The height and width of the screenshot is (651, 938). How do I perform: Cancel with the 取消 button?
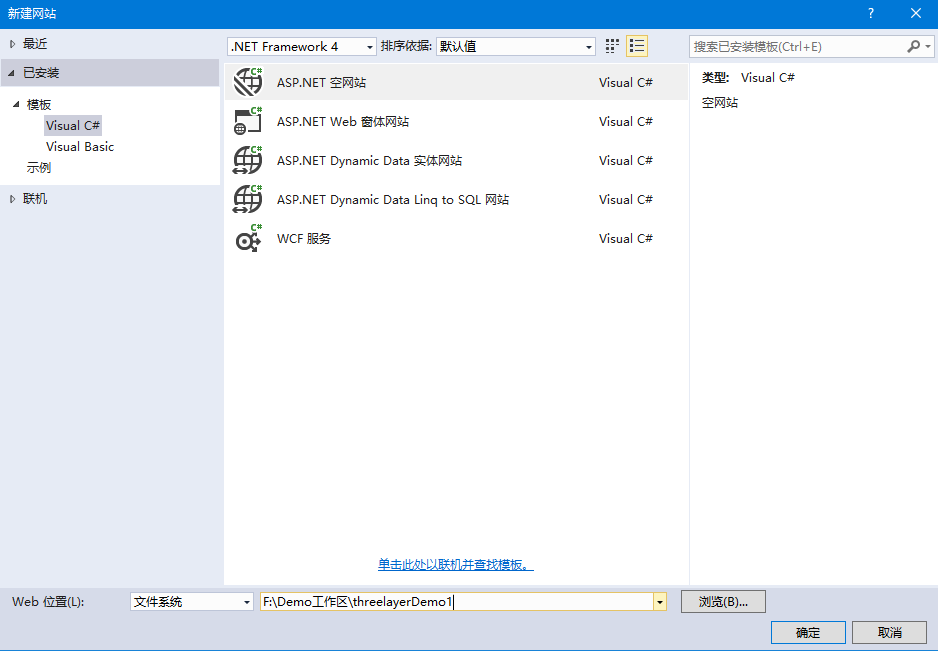[890, 632]
